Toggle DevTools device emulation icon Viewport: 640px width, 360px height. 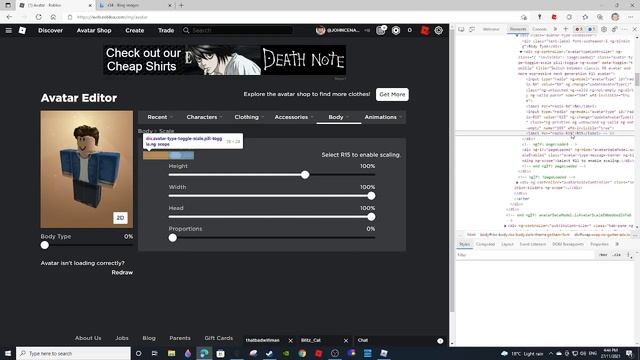click(x=472, y=29)
